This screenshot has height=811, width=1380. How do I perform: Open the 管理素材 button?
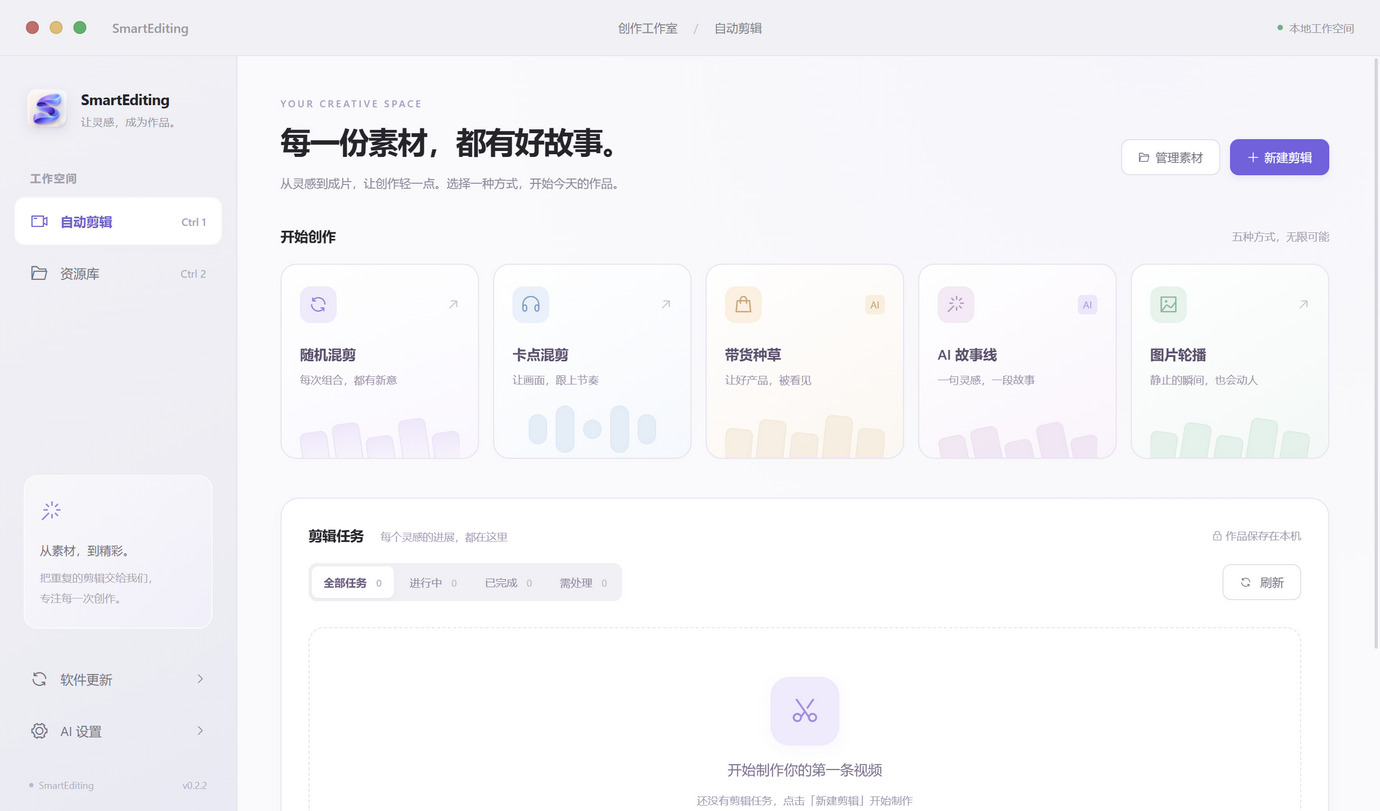pyautogui.click(x=1170, y=157)
